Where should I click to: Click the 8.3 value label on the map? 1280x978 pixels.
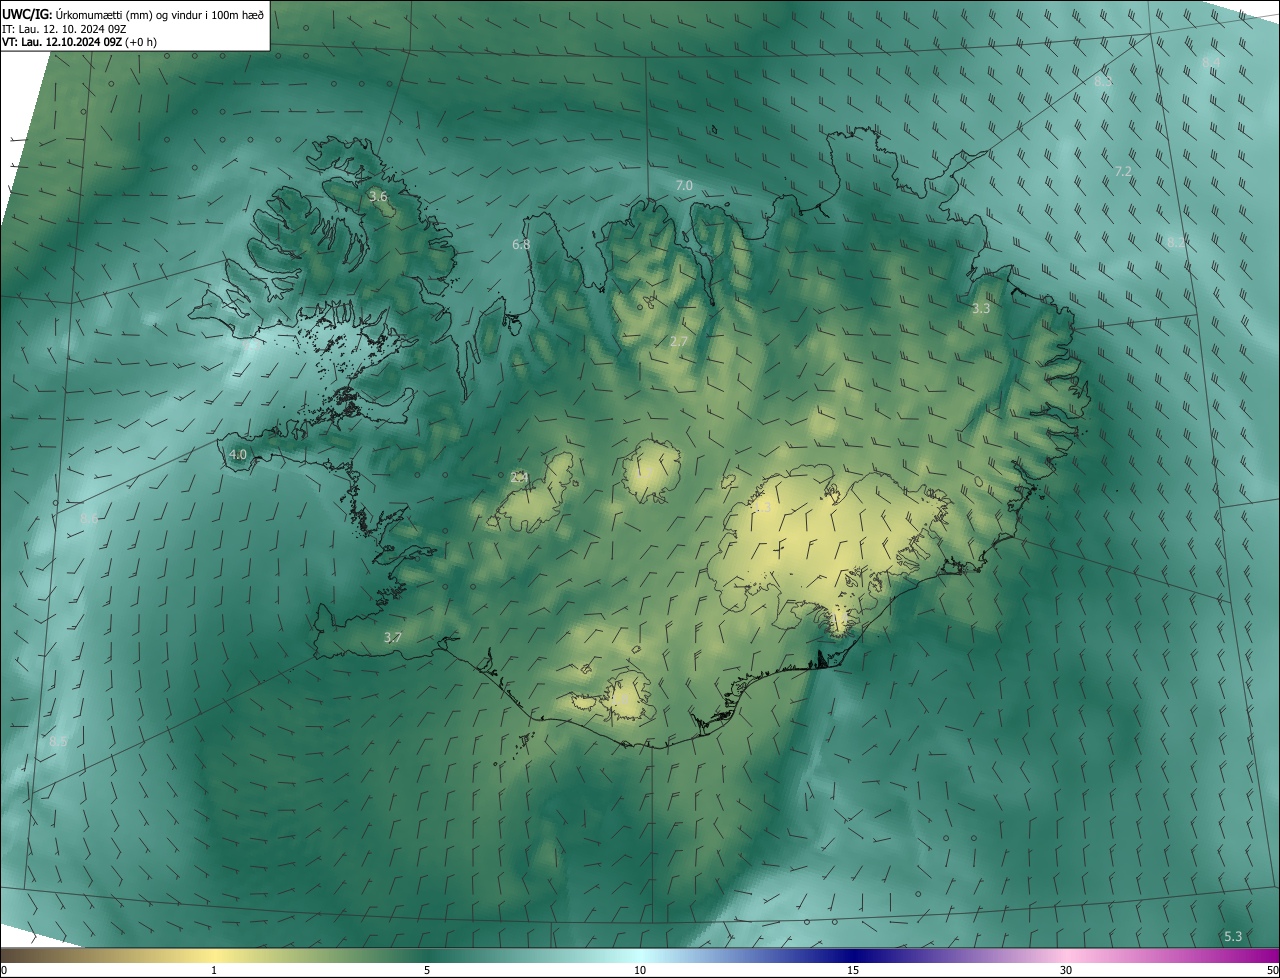tap(1103, 81)
